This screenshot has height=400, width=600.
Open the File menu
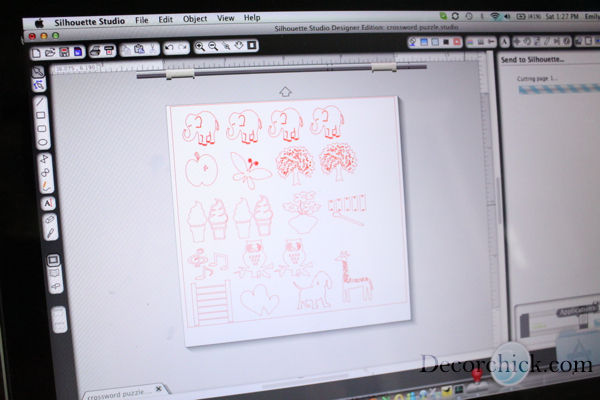tap(141, 19)
